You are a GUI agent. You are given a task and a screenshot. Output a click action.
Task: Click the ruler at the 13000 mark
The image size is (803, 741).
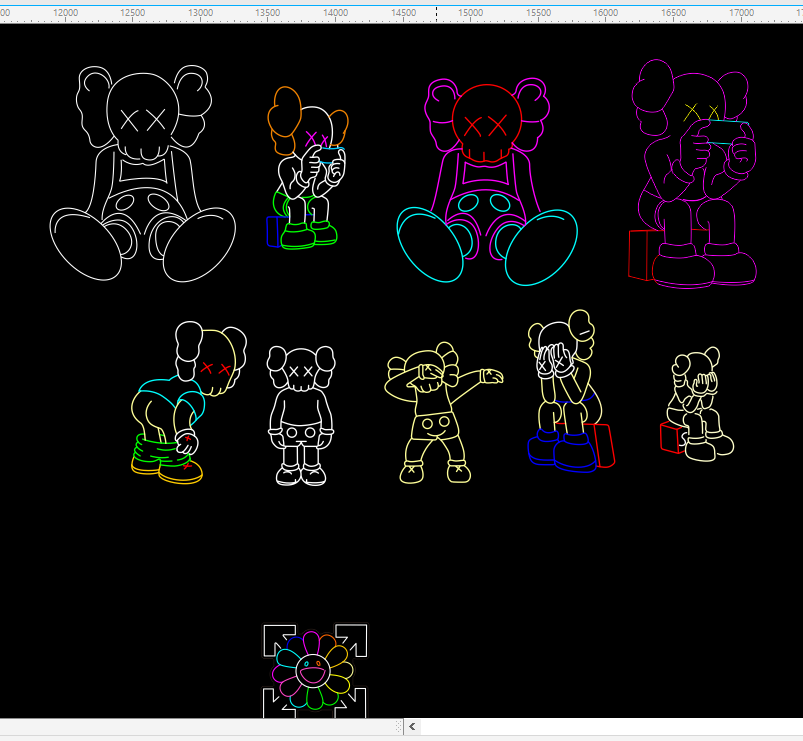[200, 13]
